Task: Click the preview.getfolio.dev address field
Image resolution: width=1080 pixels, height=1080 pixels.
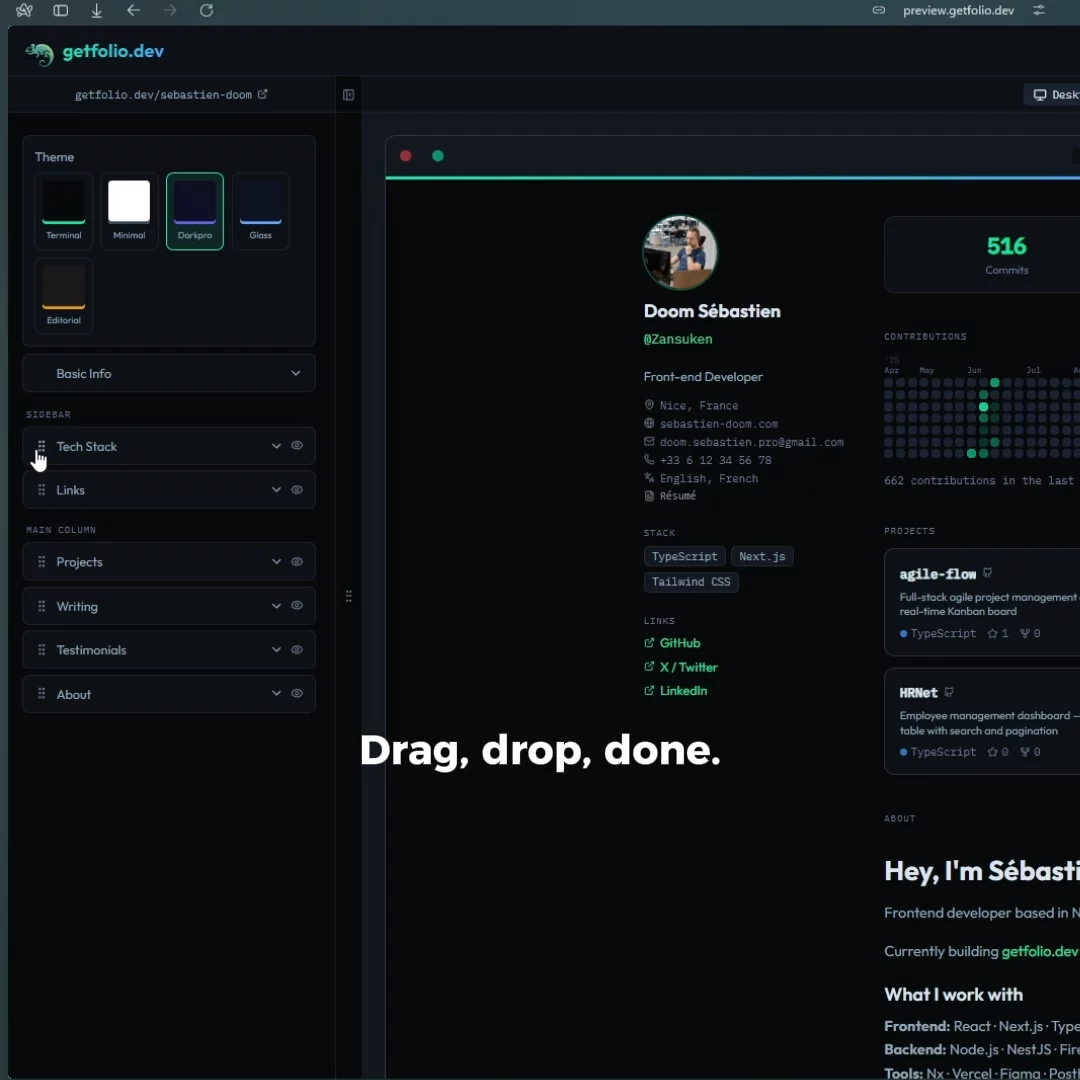Action: click(958, 10)
